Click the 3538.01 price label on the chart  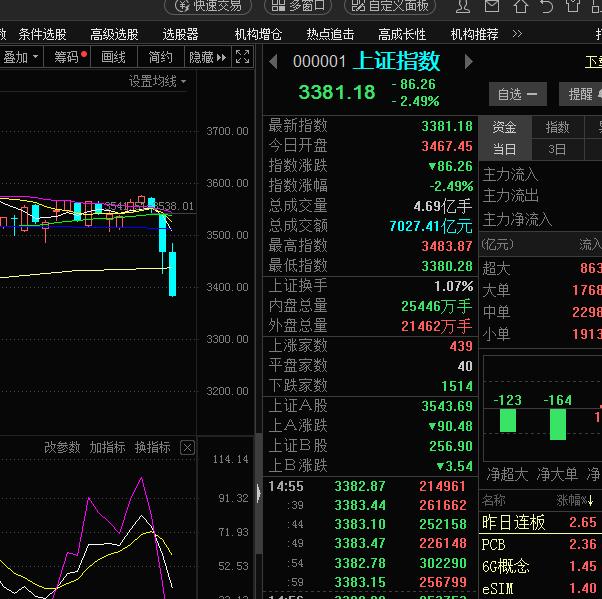point(174,206)
